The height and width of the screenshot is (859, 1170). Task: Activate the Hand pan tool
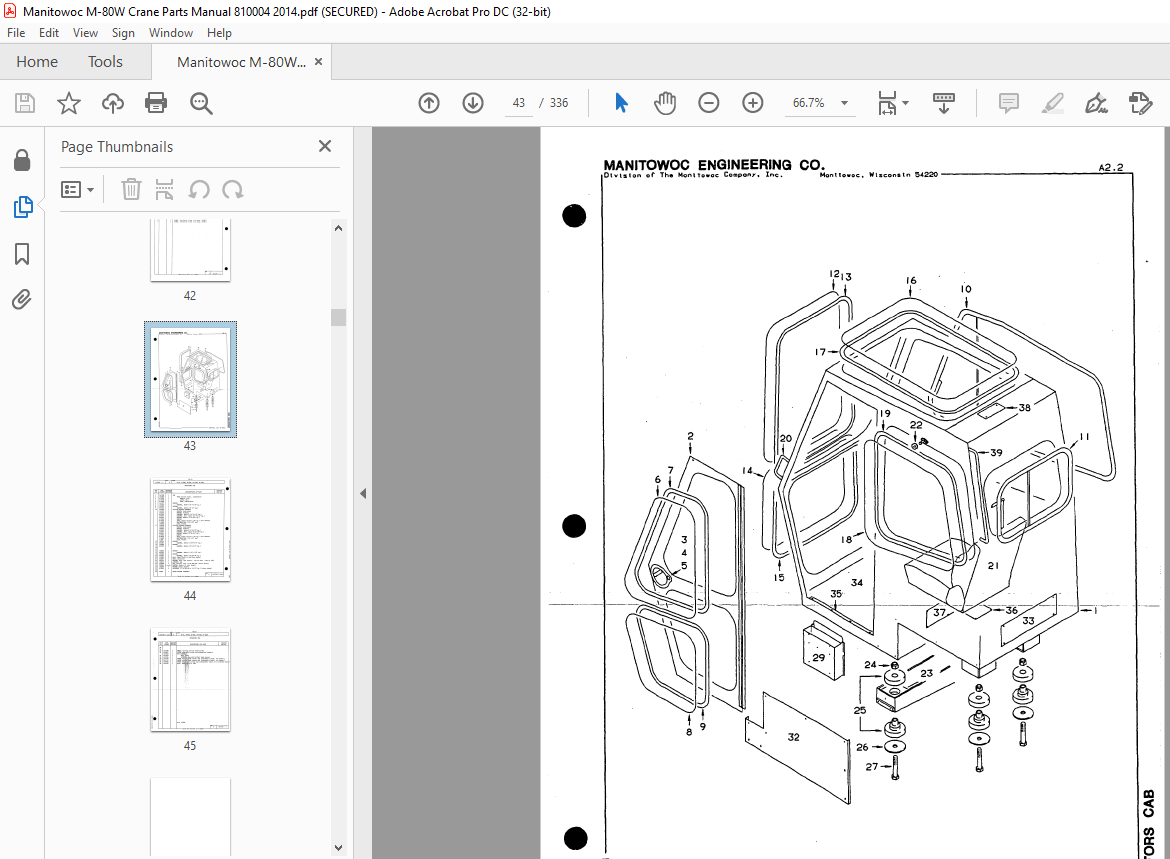(x=664, y=103)
